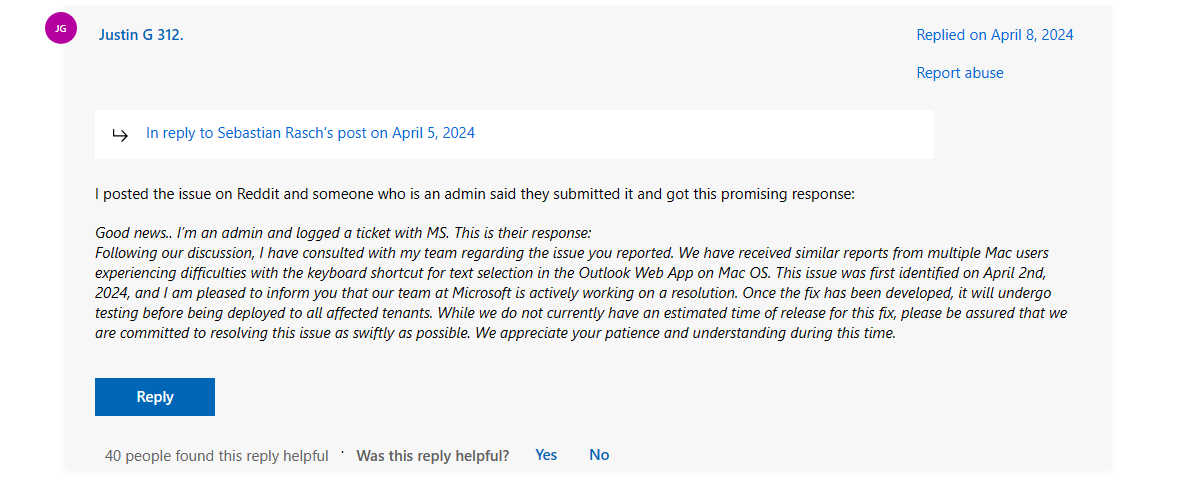Screen dimensions: 1181x488
Task: Click the italic Good news line
Action: [x=343, y=232]
